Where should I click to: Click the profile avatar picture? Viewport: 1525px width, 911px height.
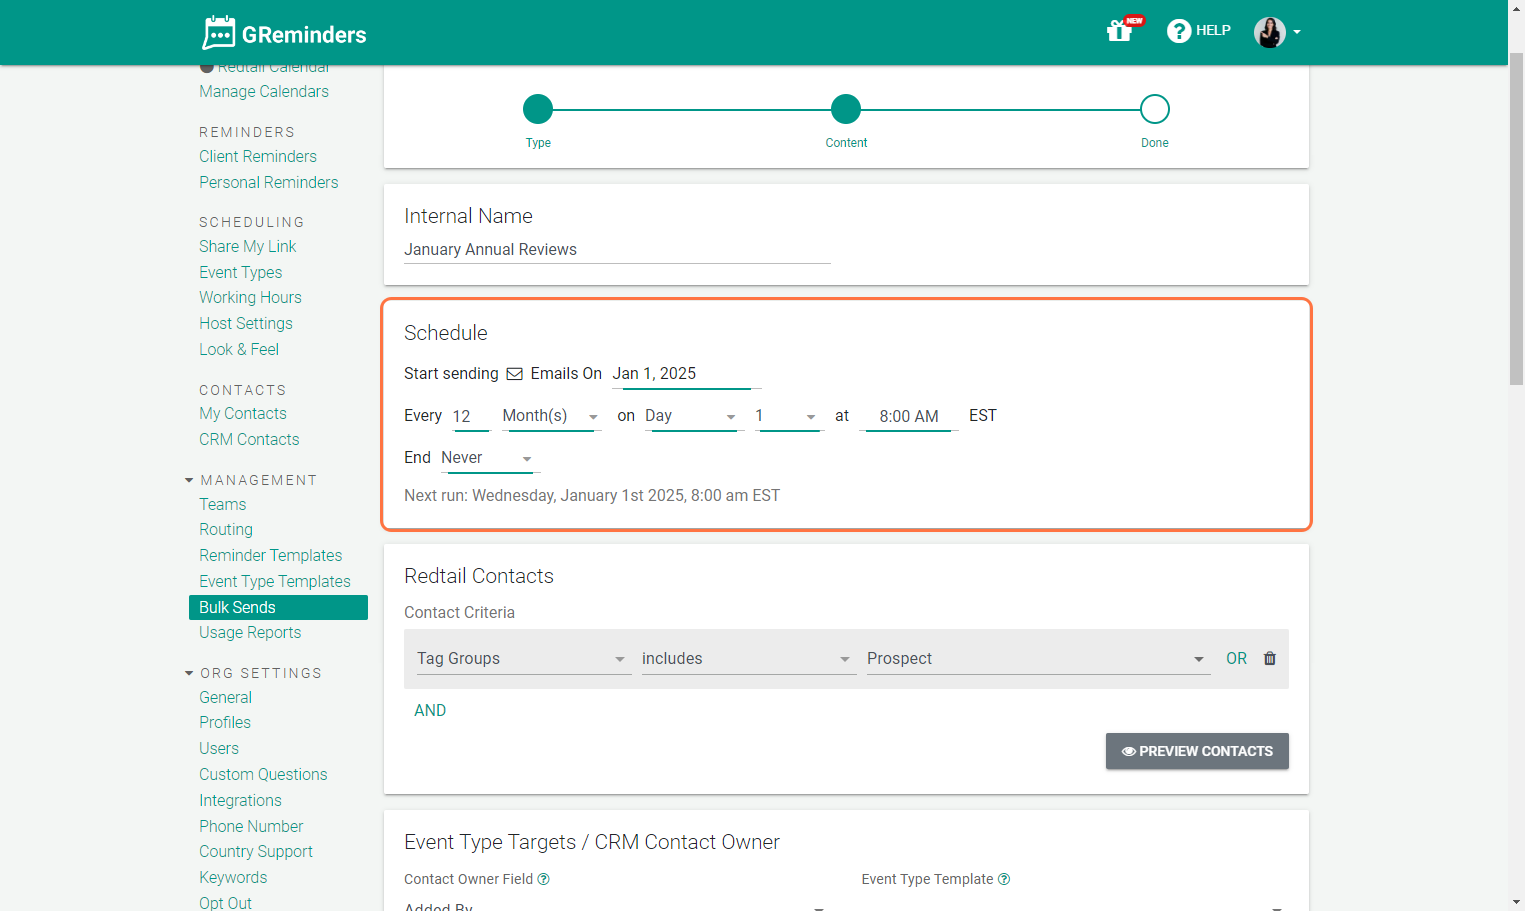click(1270, 32)
